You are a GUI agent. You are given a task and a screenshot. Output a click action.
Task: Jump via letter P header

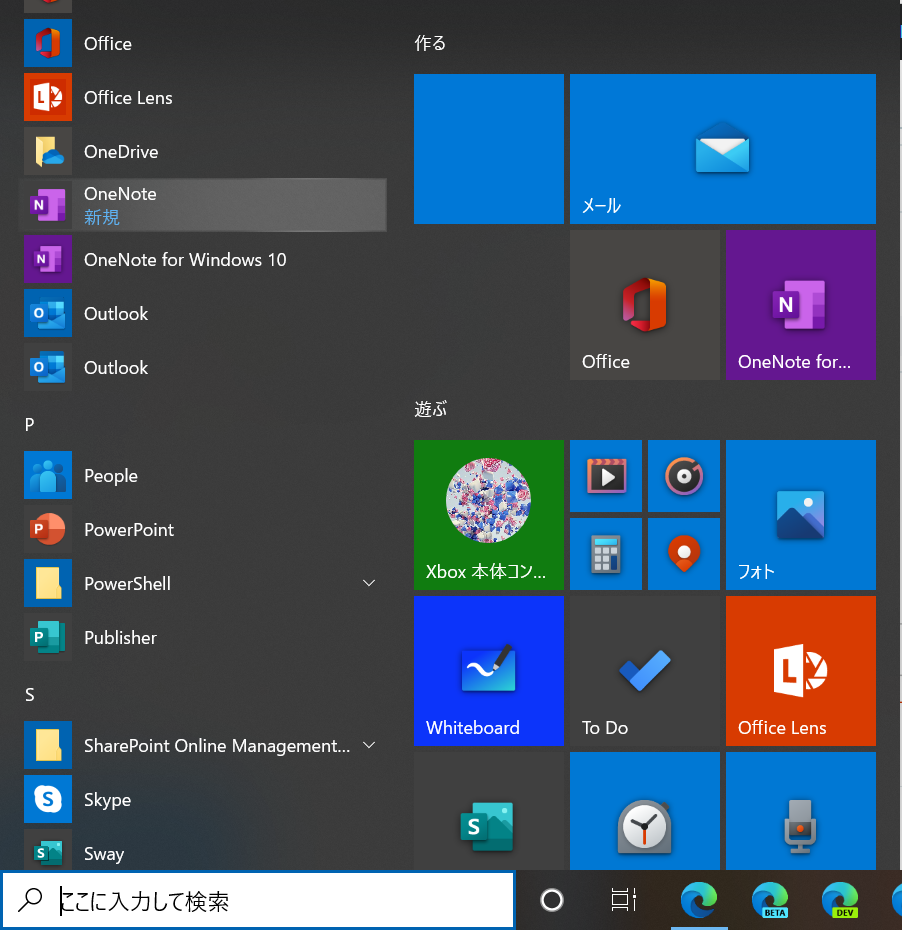tap(30, 425)
